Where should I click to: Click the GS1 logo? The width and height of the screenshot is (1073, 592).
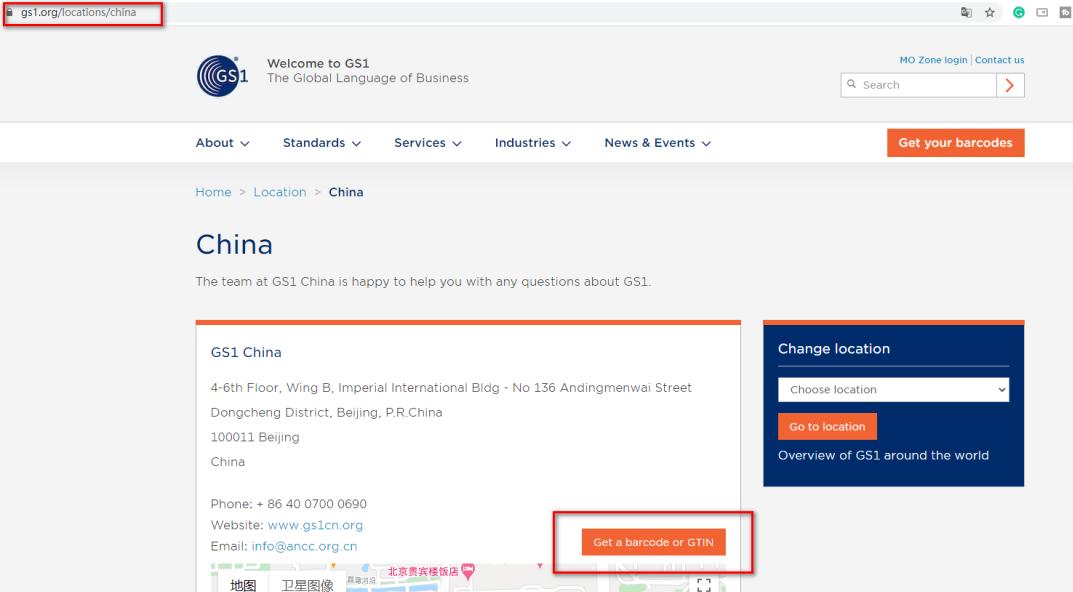[222, 76]
